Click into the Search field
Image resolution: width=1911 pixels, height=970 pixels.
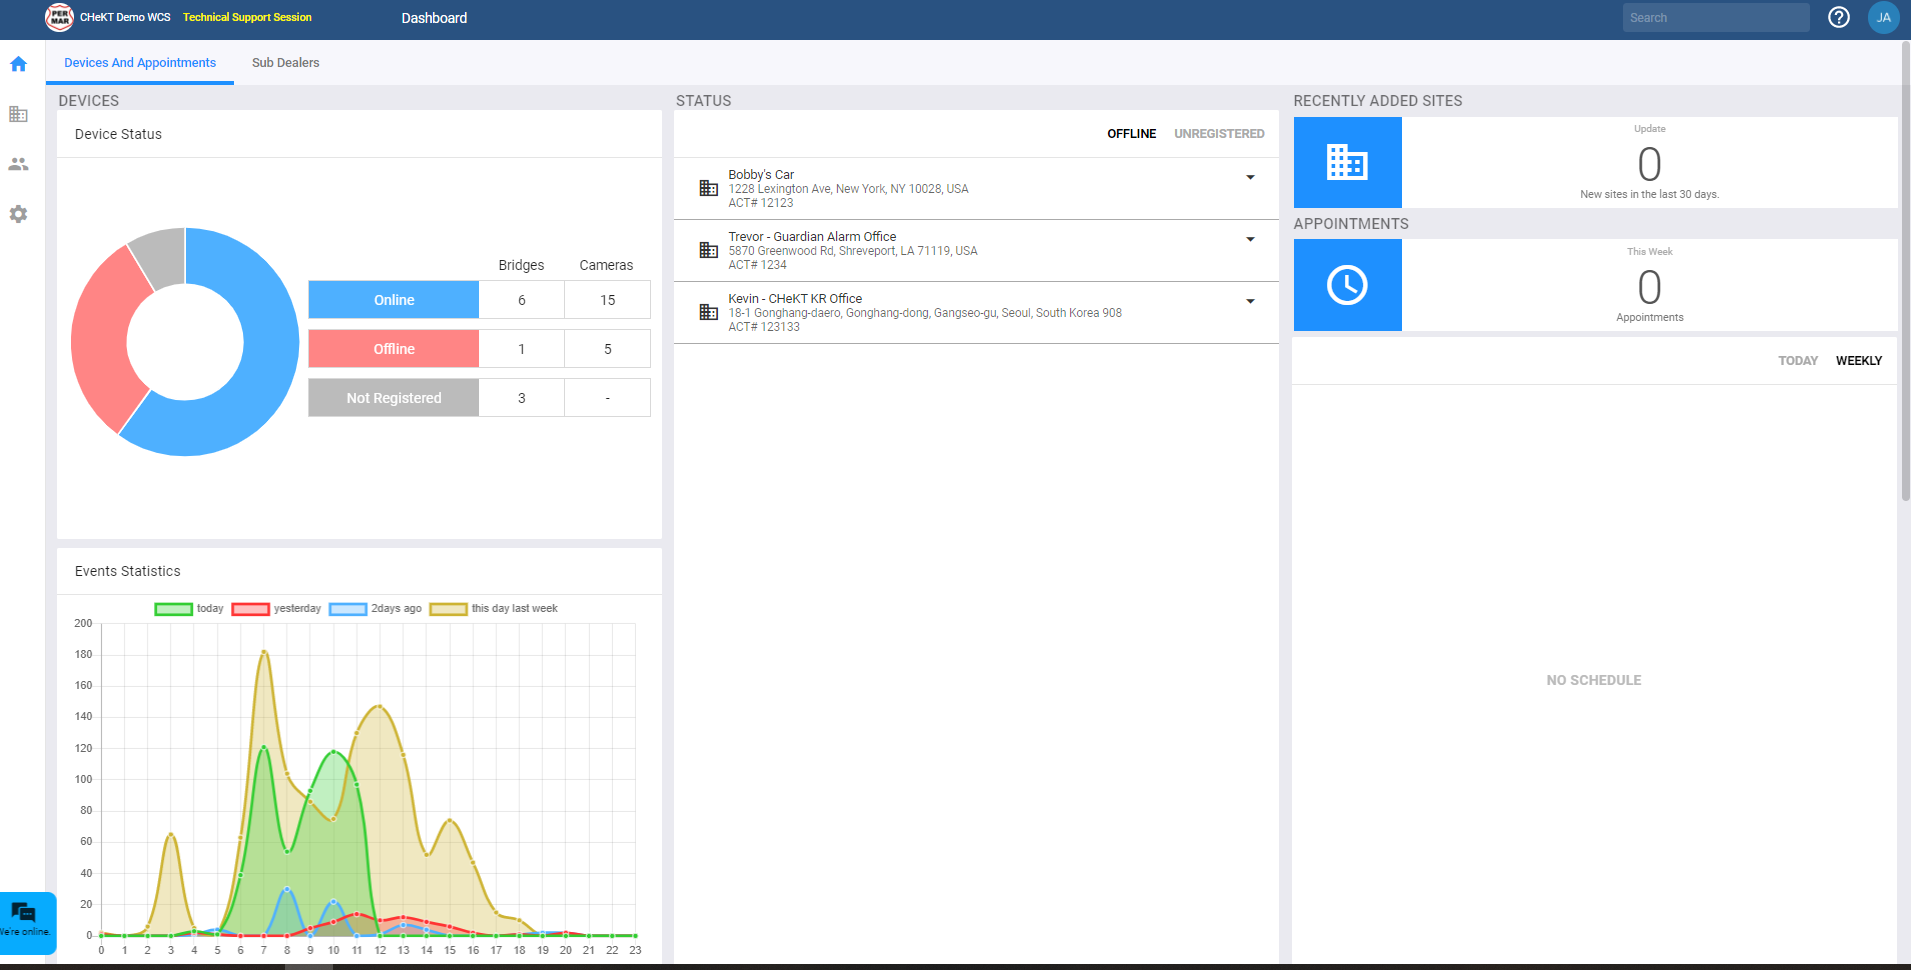click(1715, 17)
